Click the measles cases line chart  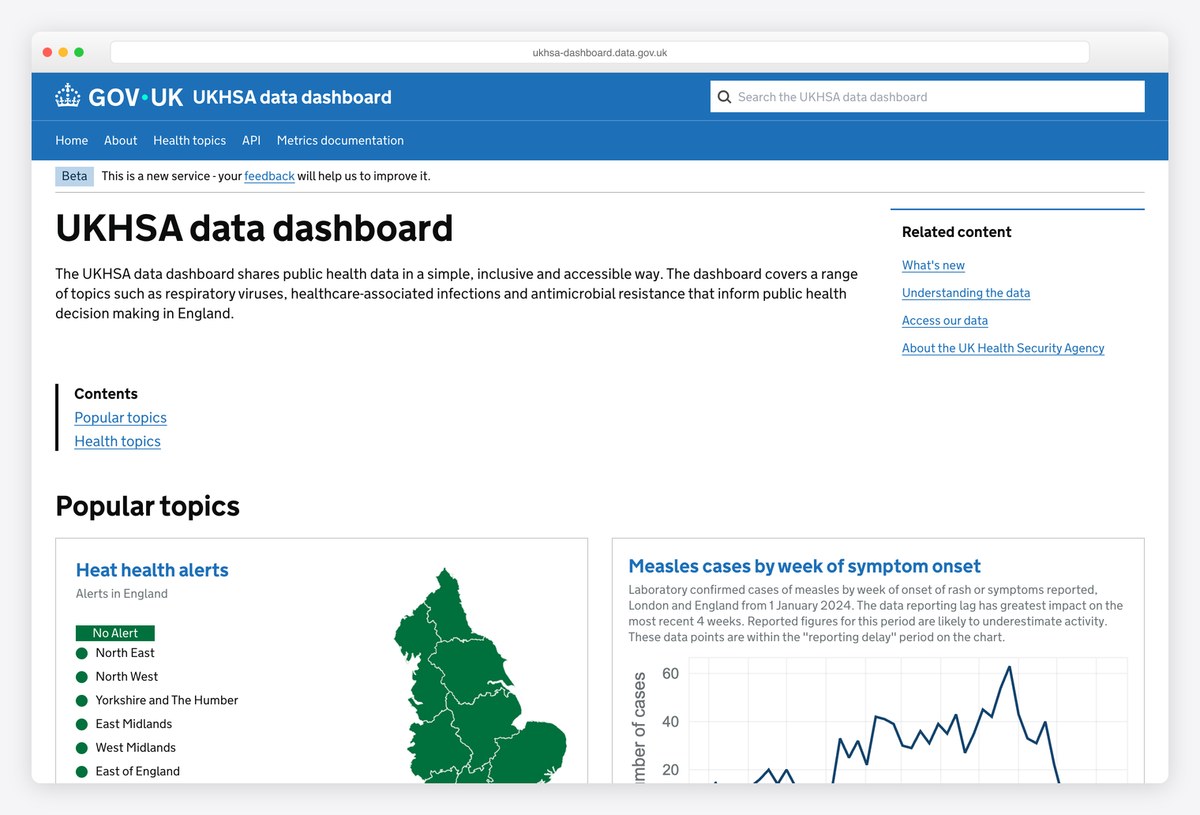[x=880, y=720]
